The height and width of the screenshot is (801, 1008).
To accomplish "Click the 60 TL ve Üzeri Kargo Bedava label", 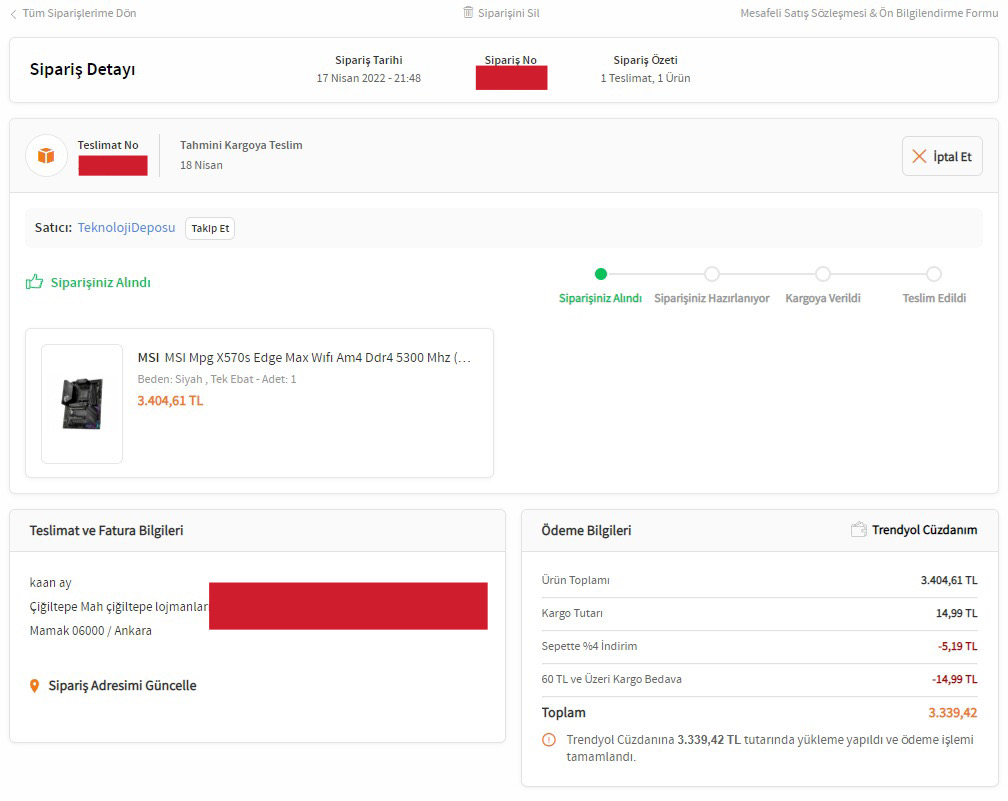I will coord(611,679).
